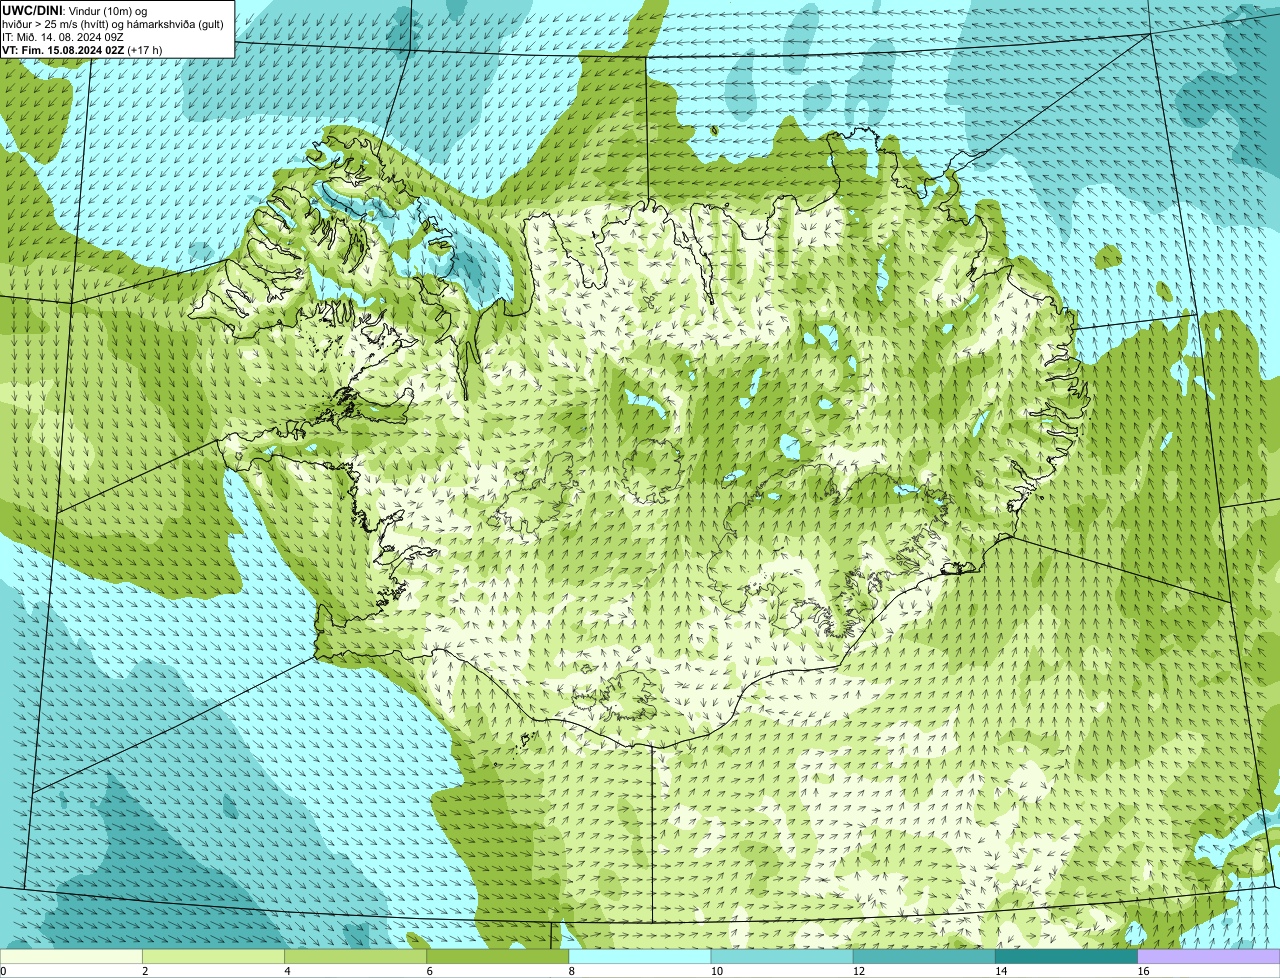Click the purple legend swatch above 16 m/s
Screen dimensions: 1280x978
coord(1209,956)
